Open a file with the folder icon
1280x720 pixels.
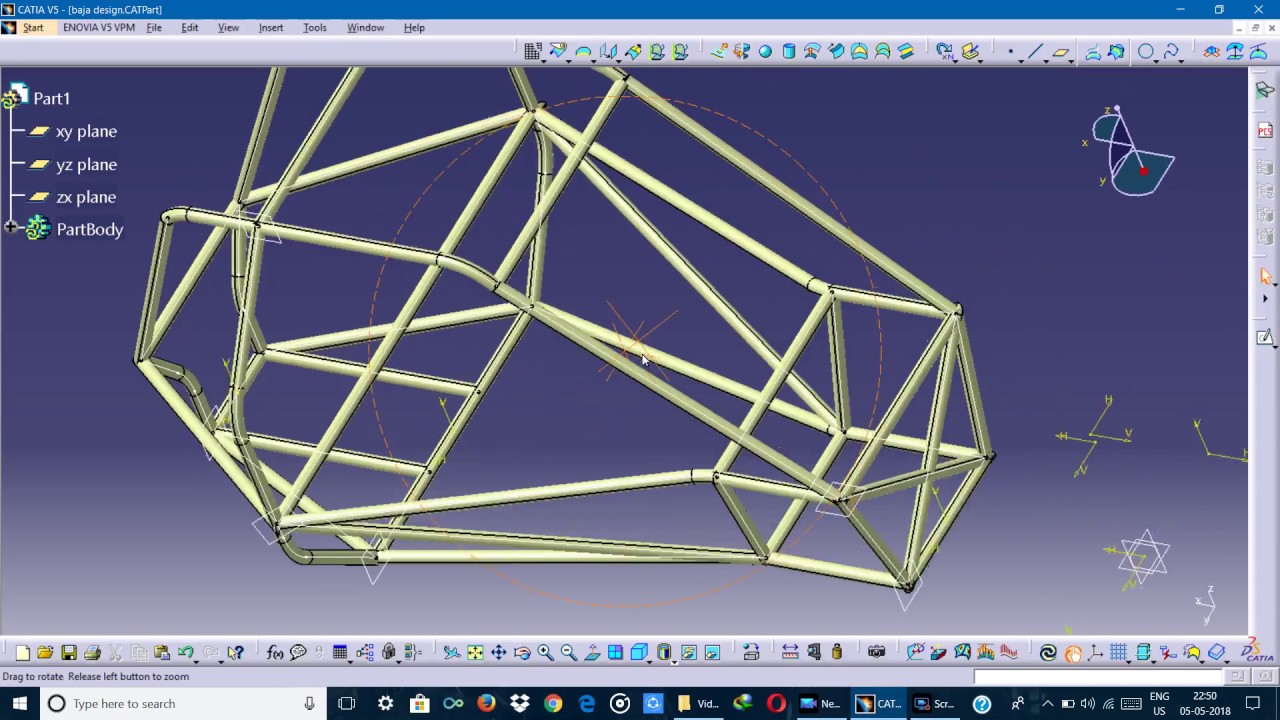pos(45,653)
